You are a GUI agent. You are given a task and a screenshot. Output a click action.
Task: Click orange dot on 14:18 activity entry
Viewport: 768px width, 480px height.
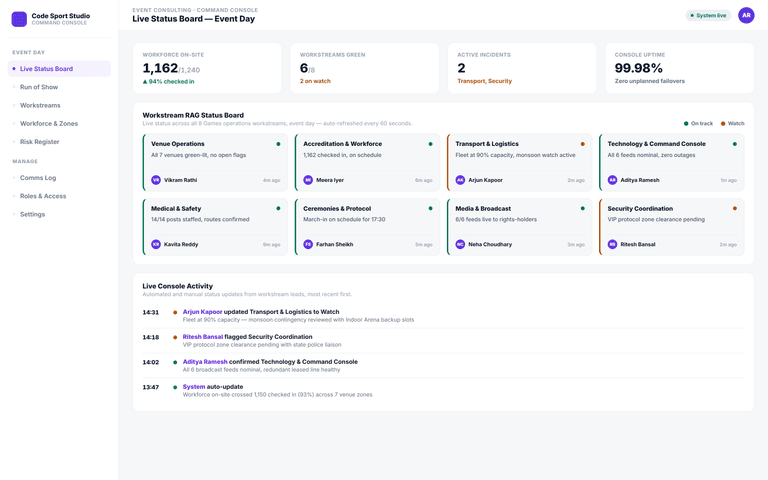coord(175,337)
